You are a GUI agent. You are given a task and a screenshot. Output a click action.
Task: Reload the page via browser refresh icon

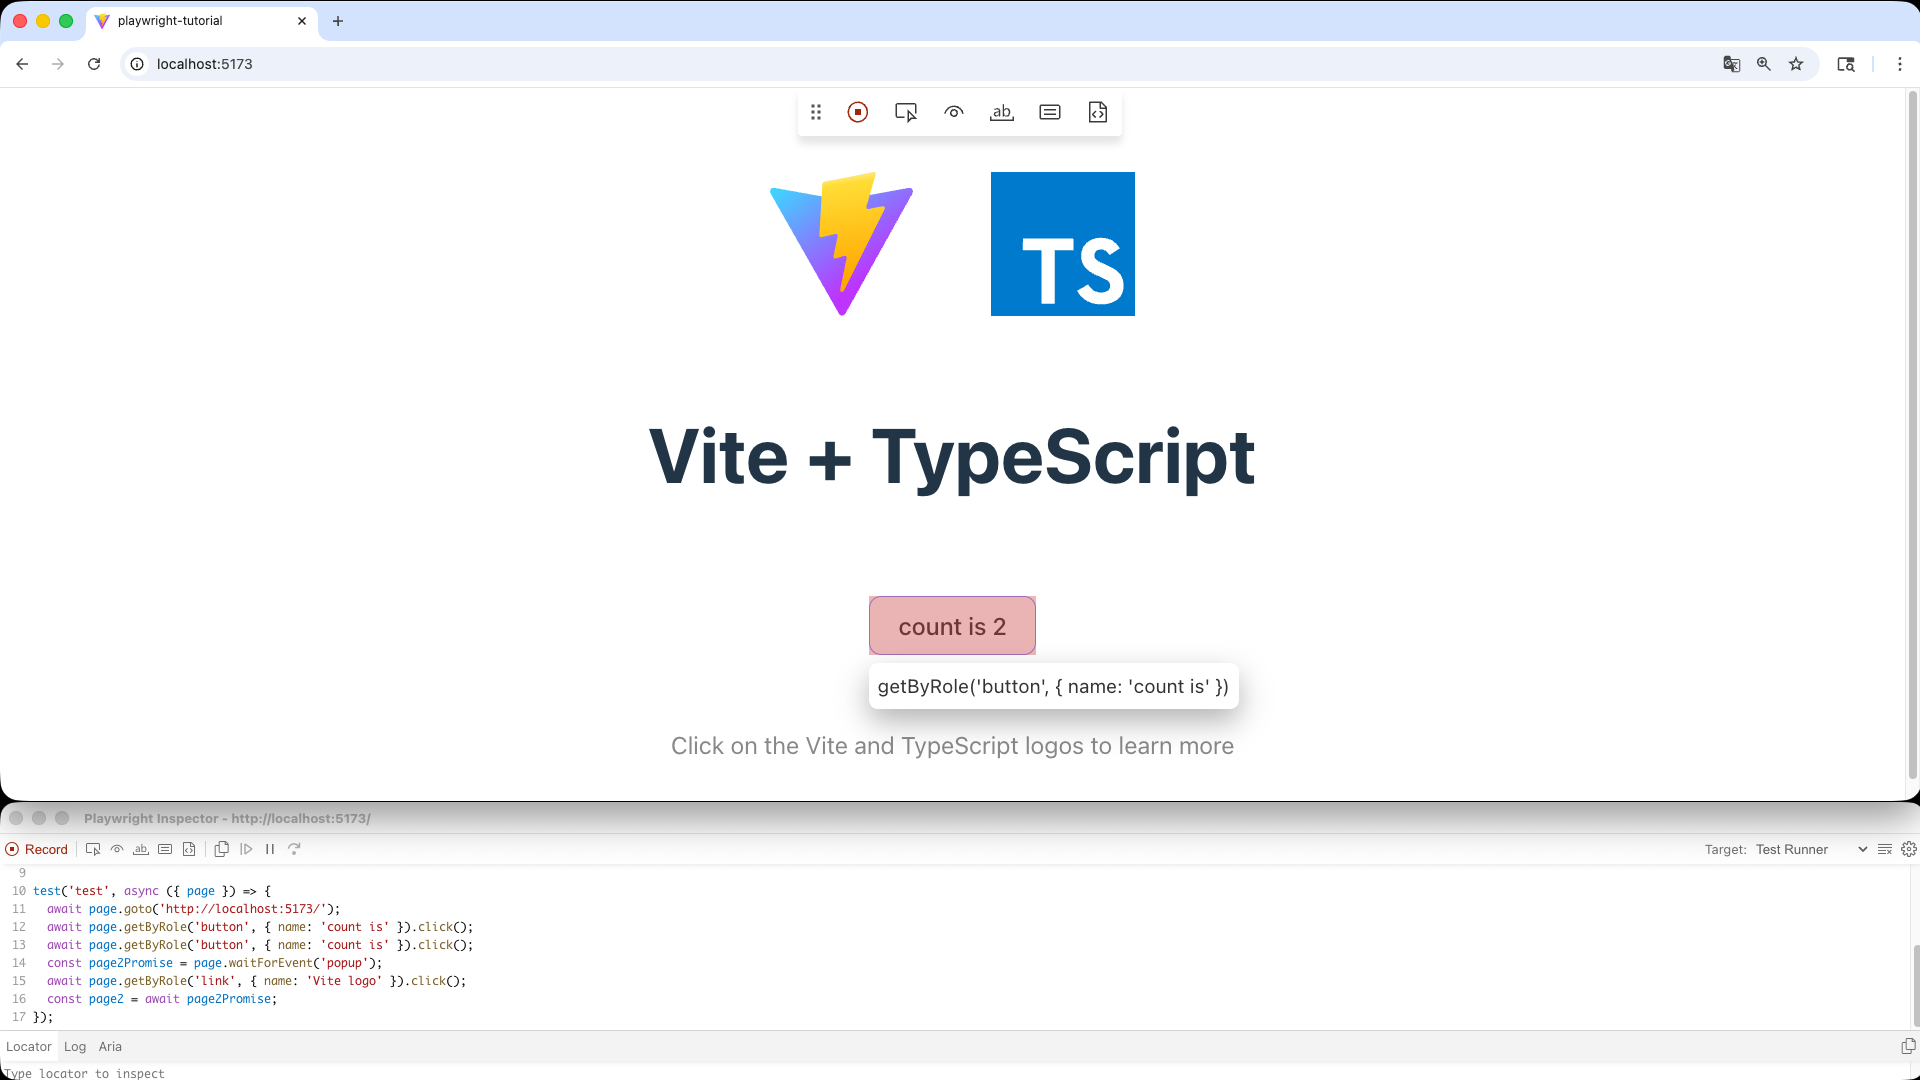(93, 63)
